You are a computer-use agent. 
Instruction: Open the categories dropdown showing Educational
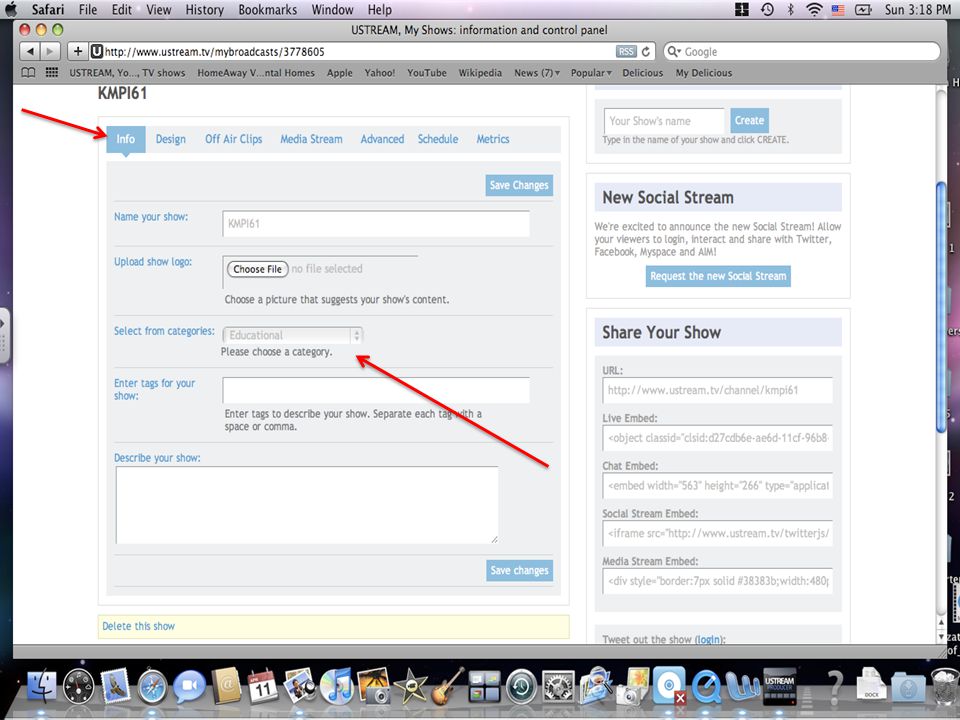tap(293, 336)
